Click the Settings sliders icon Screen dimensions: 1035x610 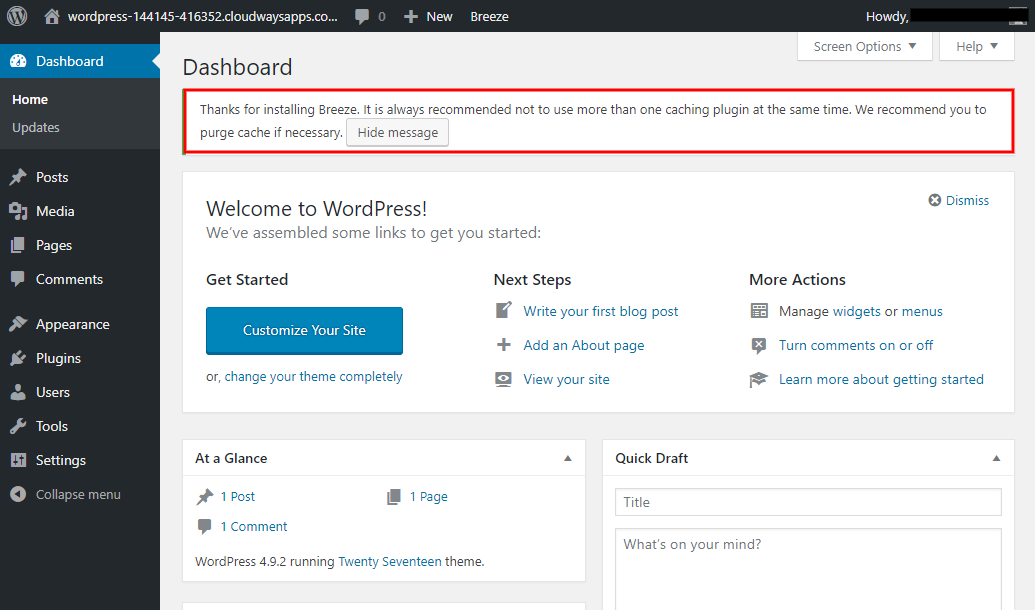[x=18, y=460]
